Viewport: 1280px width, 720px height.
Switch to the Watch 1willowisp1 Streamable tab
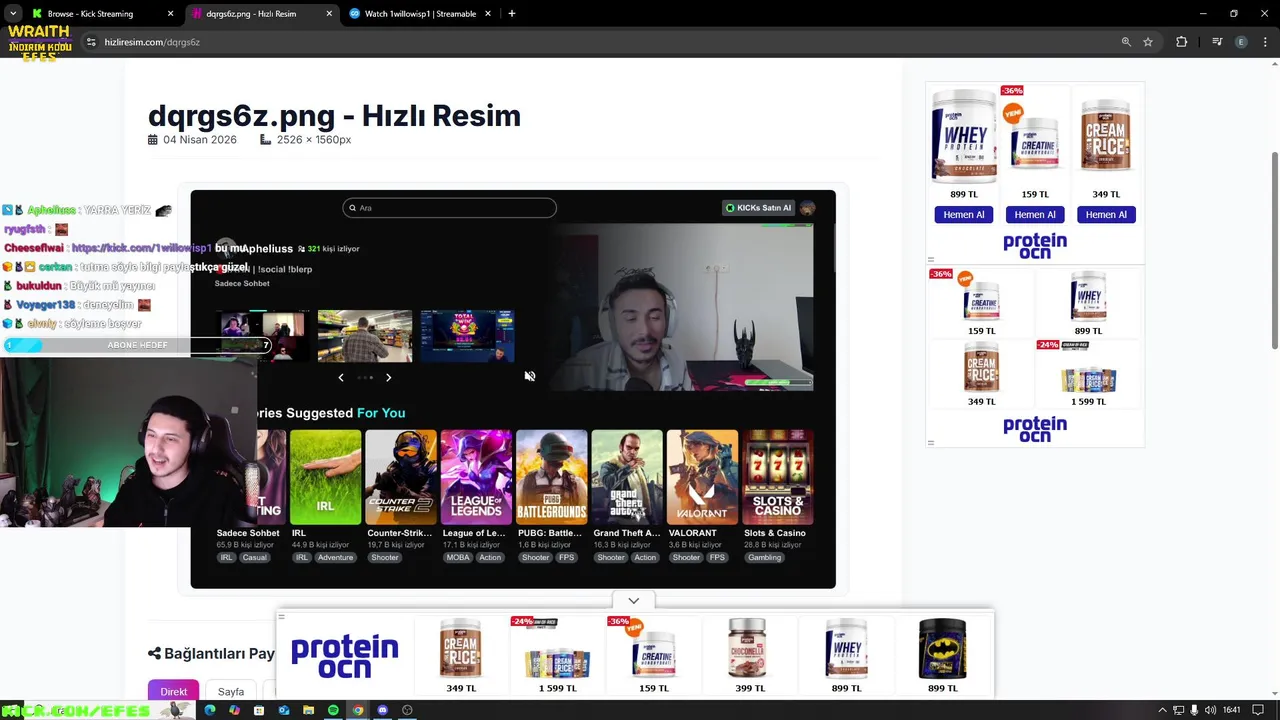420,14
